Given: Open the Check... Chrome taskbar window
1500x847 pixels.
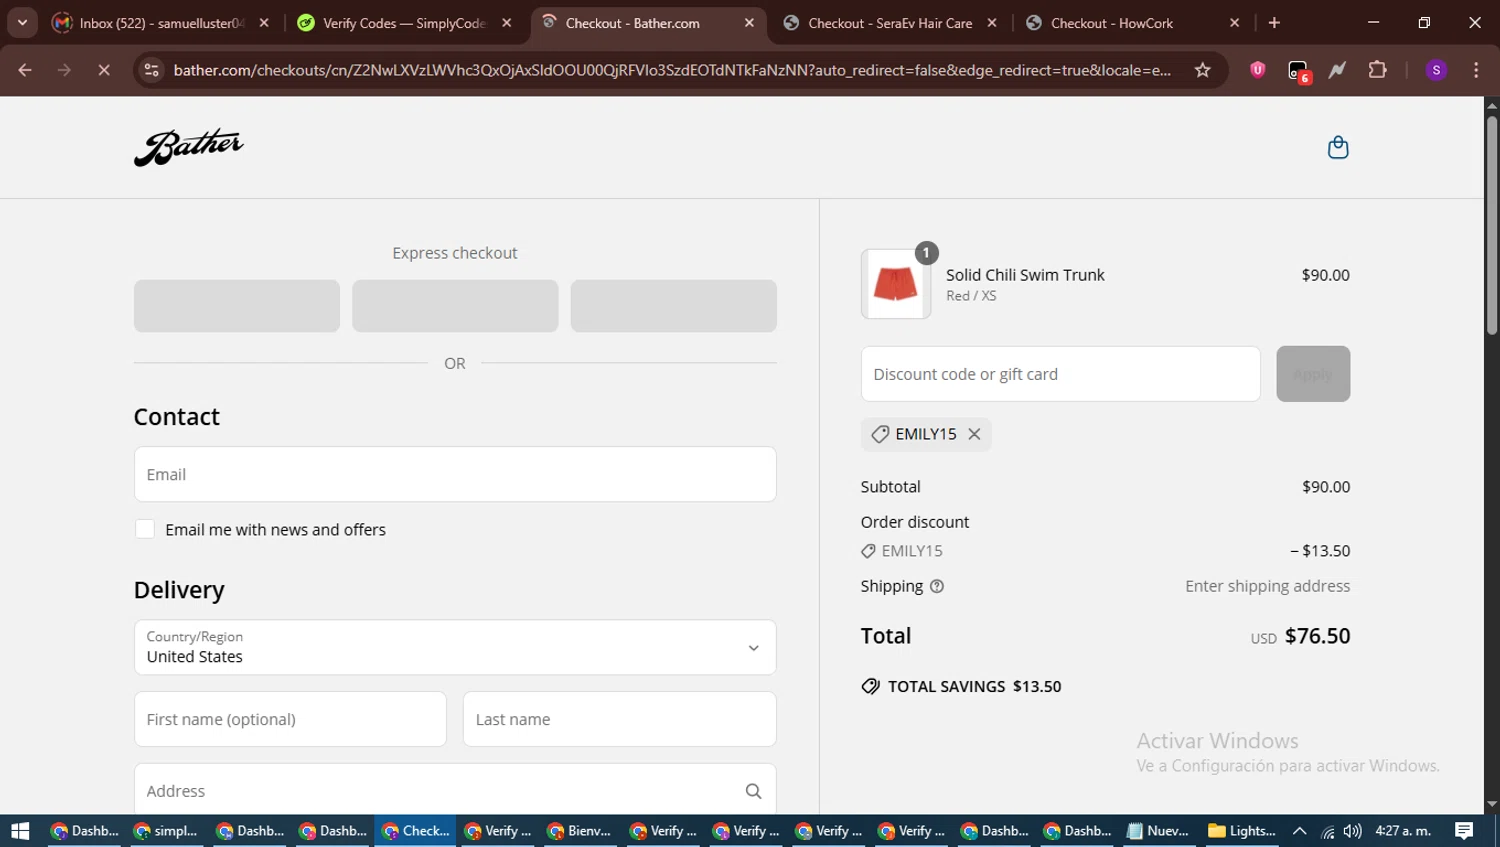Looking at the screenshot, I should 416,831.
